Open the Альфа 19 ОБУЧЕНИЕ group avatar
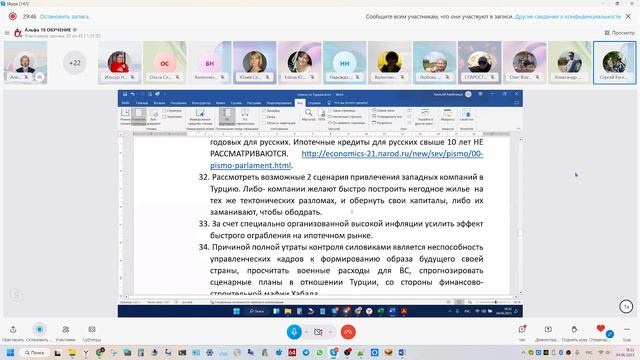 (18, 33)
